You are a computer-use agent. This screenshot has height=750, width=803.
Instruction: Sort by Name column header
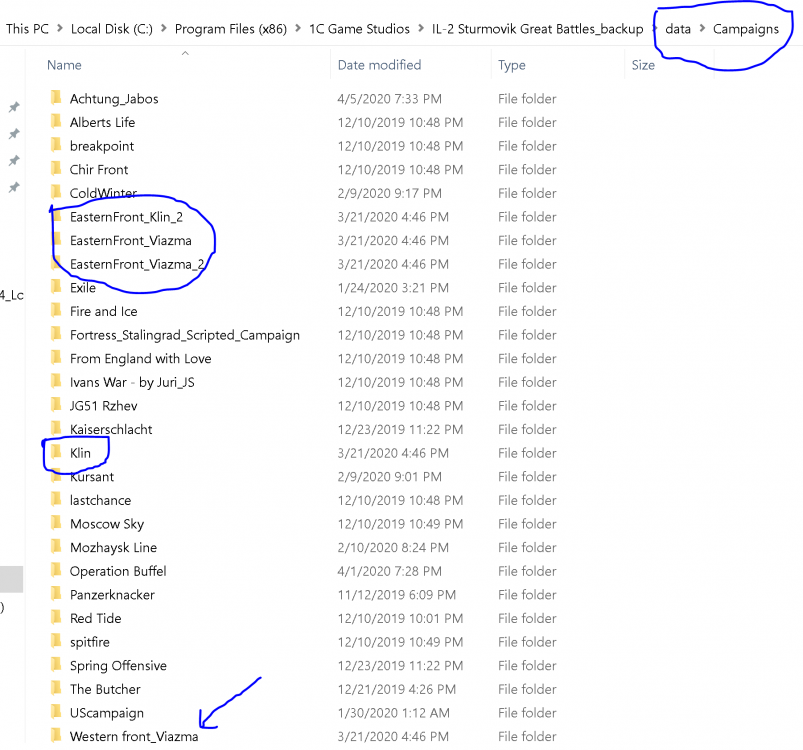click(64, 65)
